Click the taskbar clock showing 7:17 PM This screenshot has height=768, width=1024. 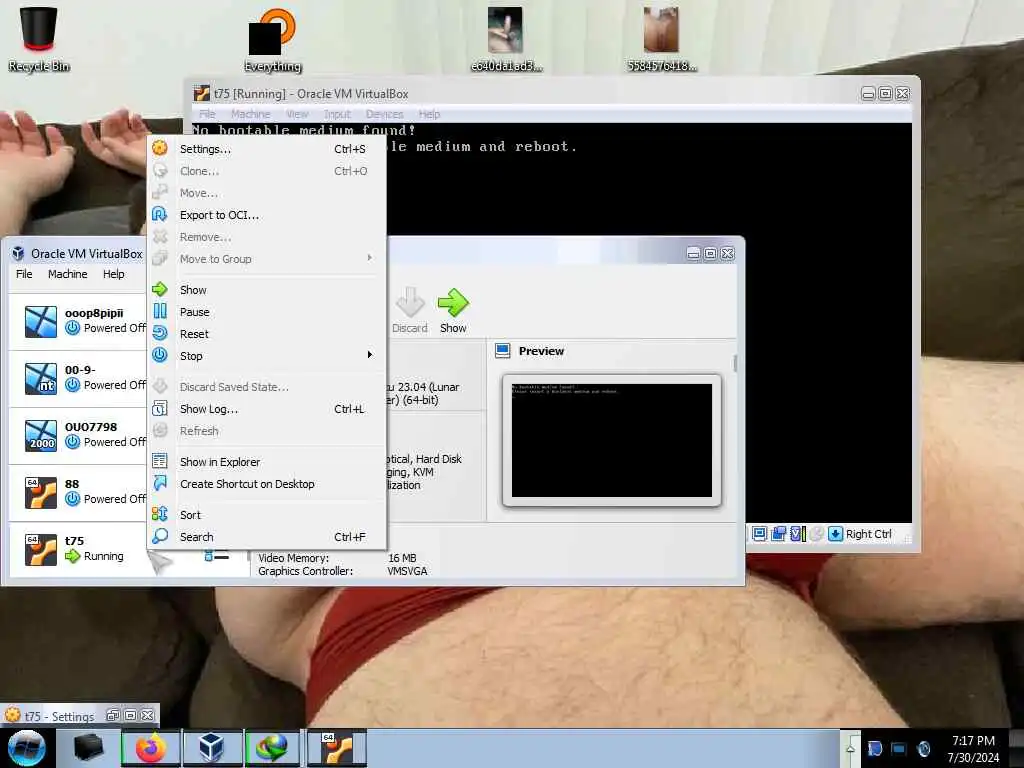tap(973, 749)
